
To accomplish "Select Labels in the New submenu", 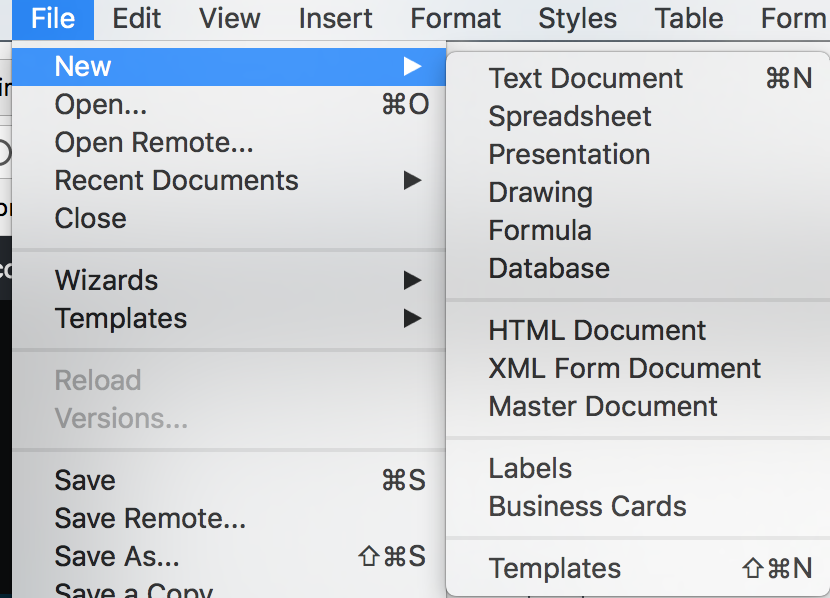I will click(x=638, y=469).
